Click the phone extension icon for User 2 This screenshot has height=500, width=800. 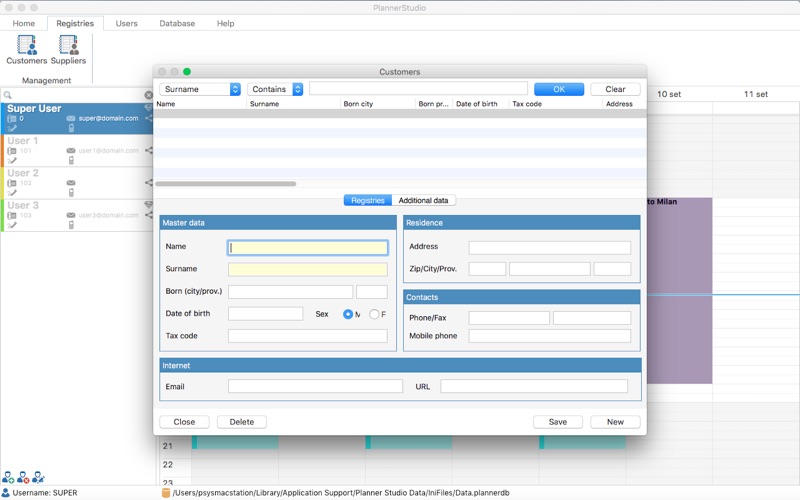(x=12, y=183)
